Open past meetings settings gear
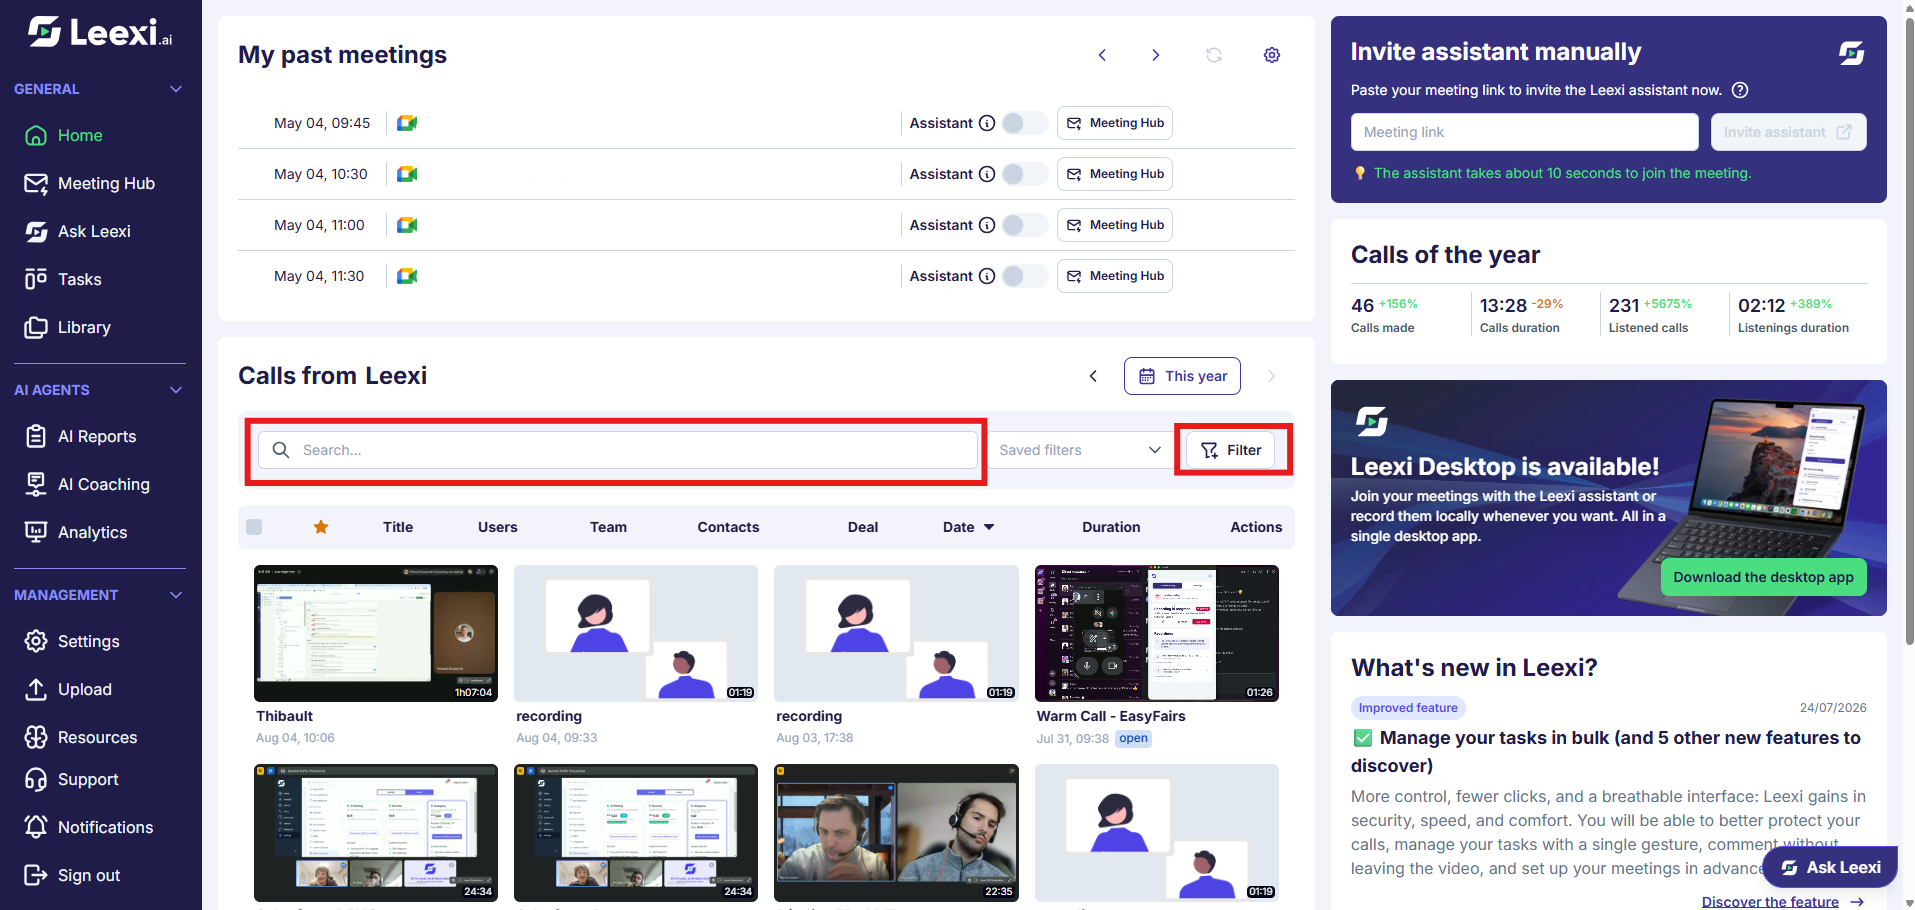 click(x=1272, y=55)
